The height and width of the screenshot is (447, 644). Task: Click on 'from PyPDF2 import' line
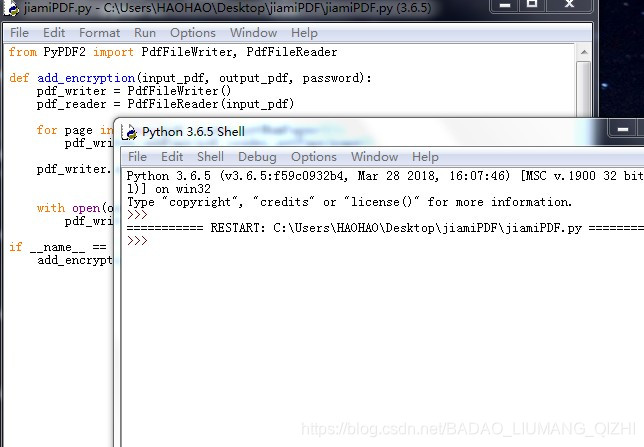point(173,52)
